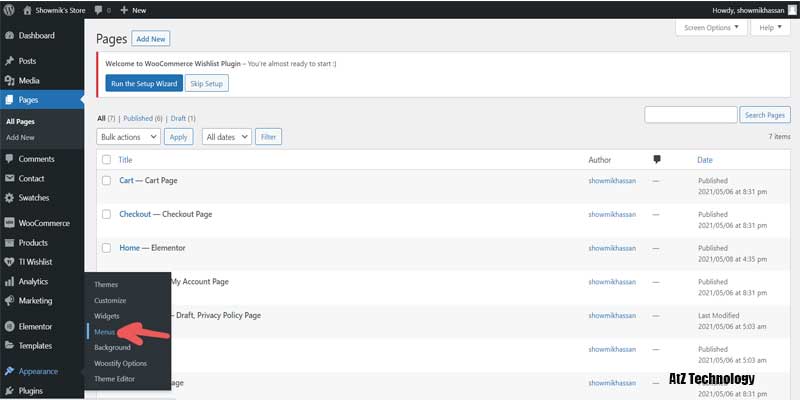800x400 pixels.
Task: Tick the checkbox for Checkout page
Action: [106, 214]
